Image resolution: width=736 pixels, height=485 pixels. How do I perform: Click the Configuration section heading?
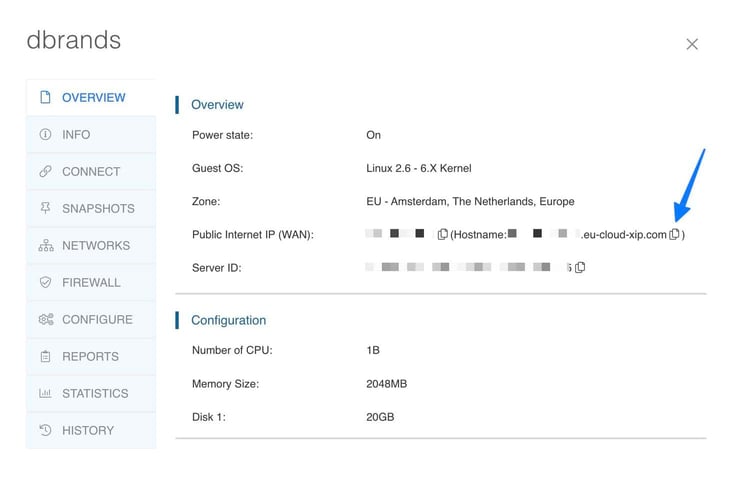click(229, 320)
